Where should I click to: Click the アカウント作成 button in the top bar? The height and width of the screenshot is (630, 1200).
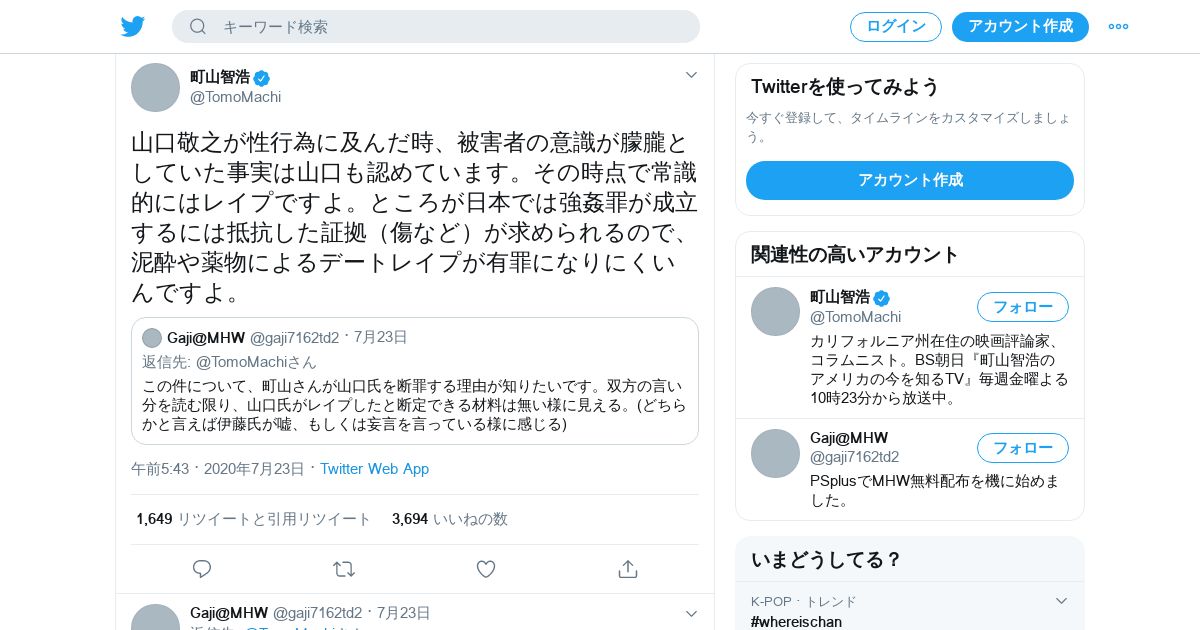1020,27
